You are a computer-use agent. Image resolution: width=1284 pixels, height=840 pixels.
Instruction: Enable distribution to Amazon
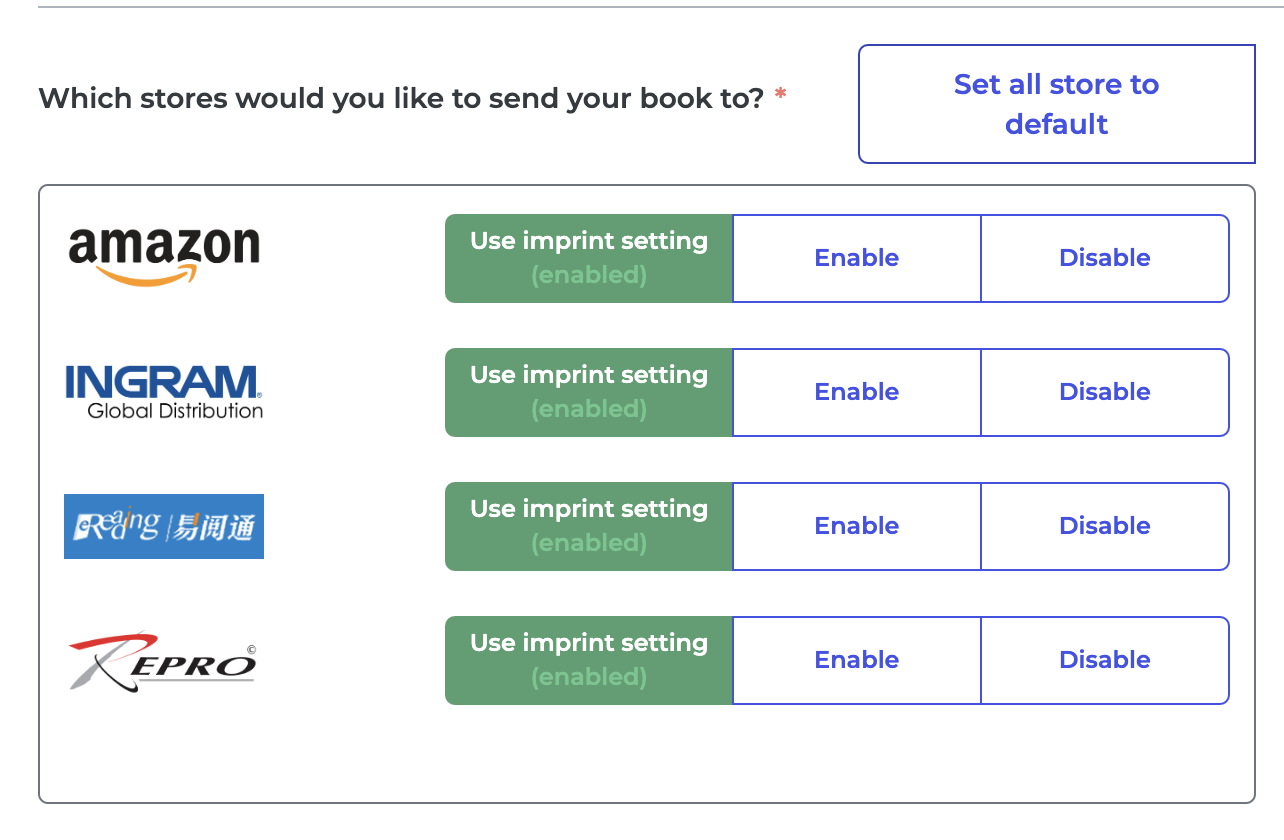click(856, 258)
